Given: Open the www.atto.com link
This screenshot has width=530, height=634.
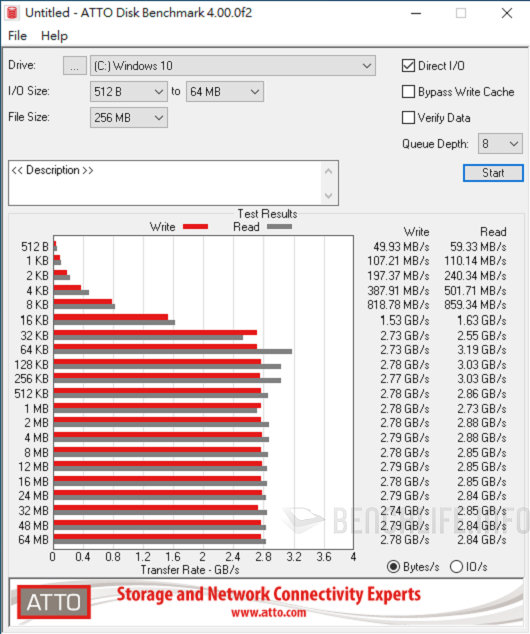Looking at the screenshot, I should click(x=268, y=613).
